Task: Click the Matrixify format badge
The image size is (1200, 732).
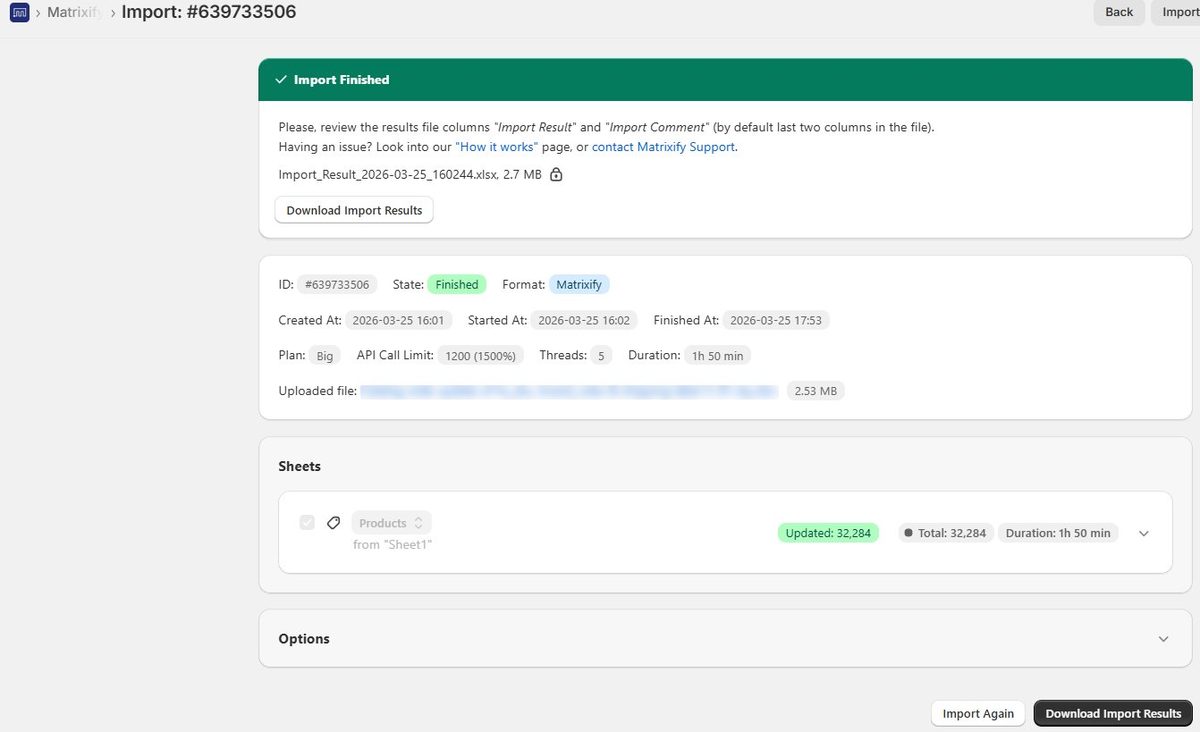Action: (579, 285)
